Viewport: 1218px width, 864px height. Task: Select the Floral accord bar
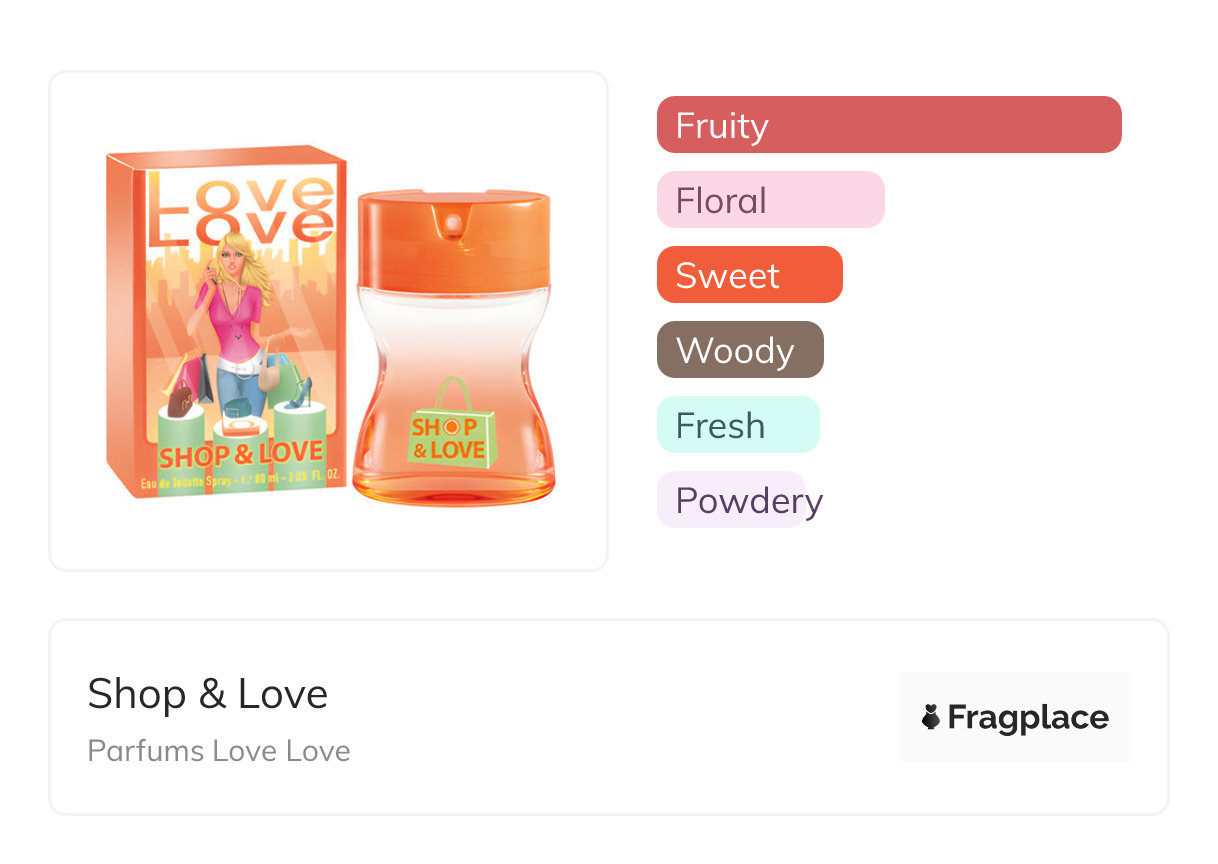770,200
